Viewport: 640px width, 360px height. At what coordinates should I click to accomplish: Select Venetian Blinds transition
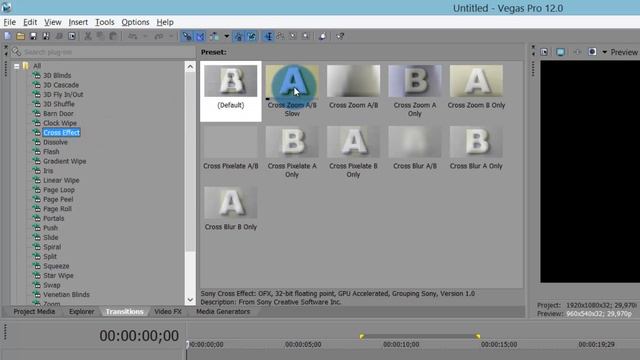pos(66,294)
